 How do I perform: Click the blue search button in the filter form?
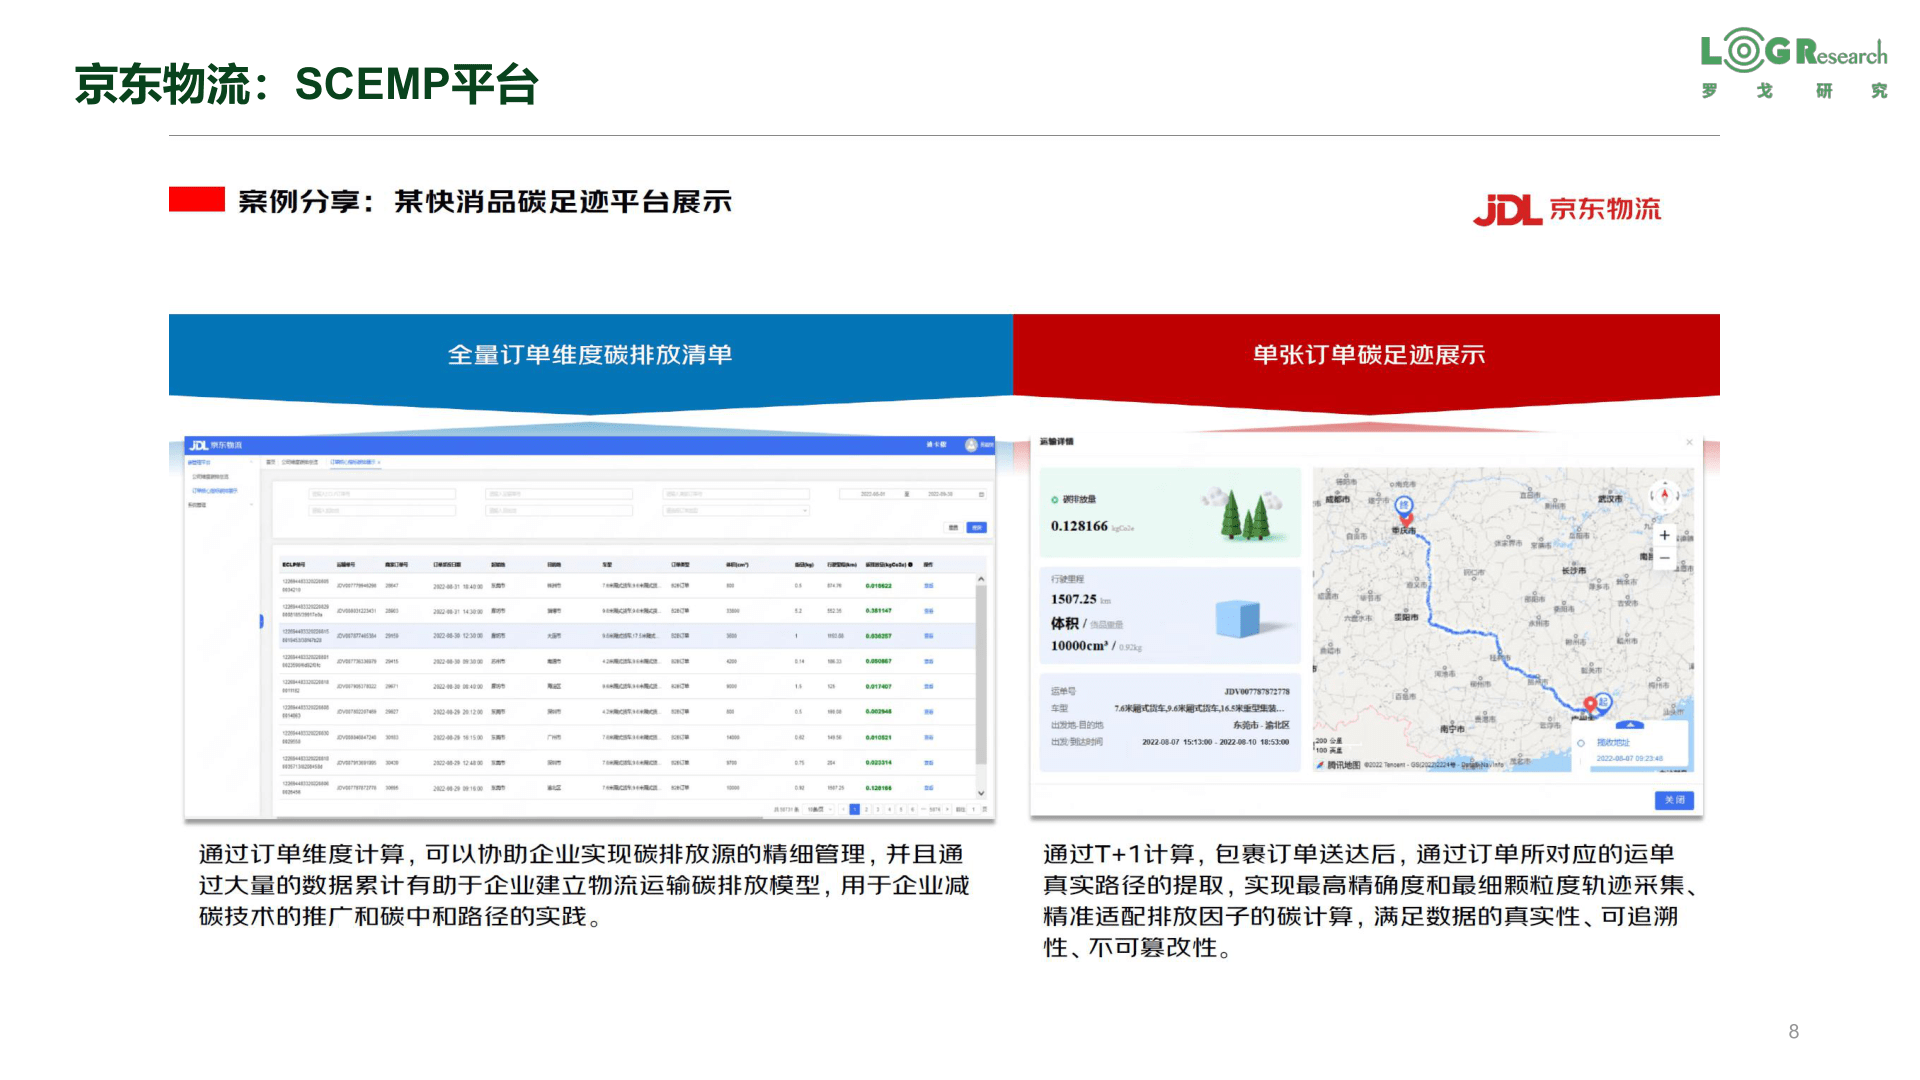pos(977,527)
